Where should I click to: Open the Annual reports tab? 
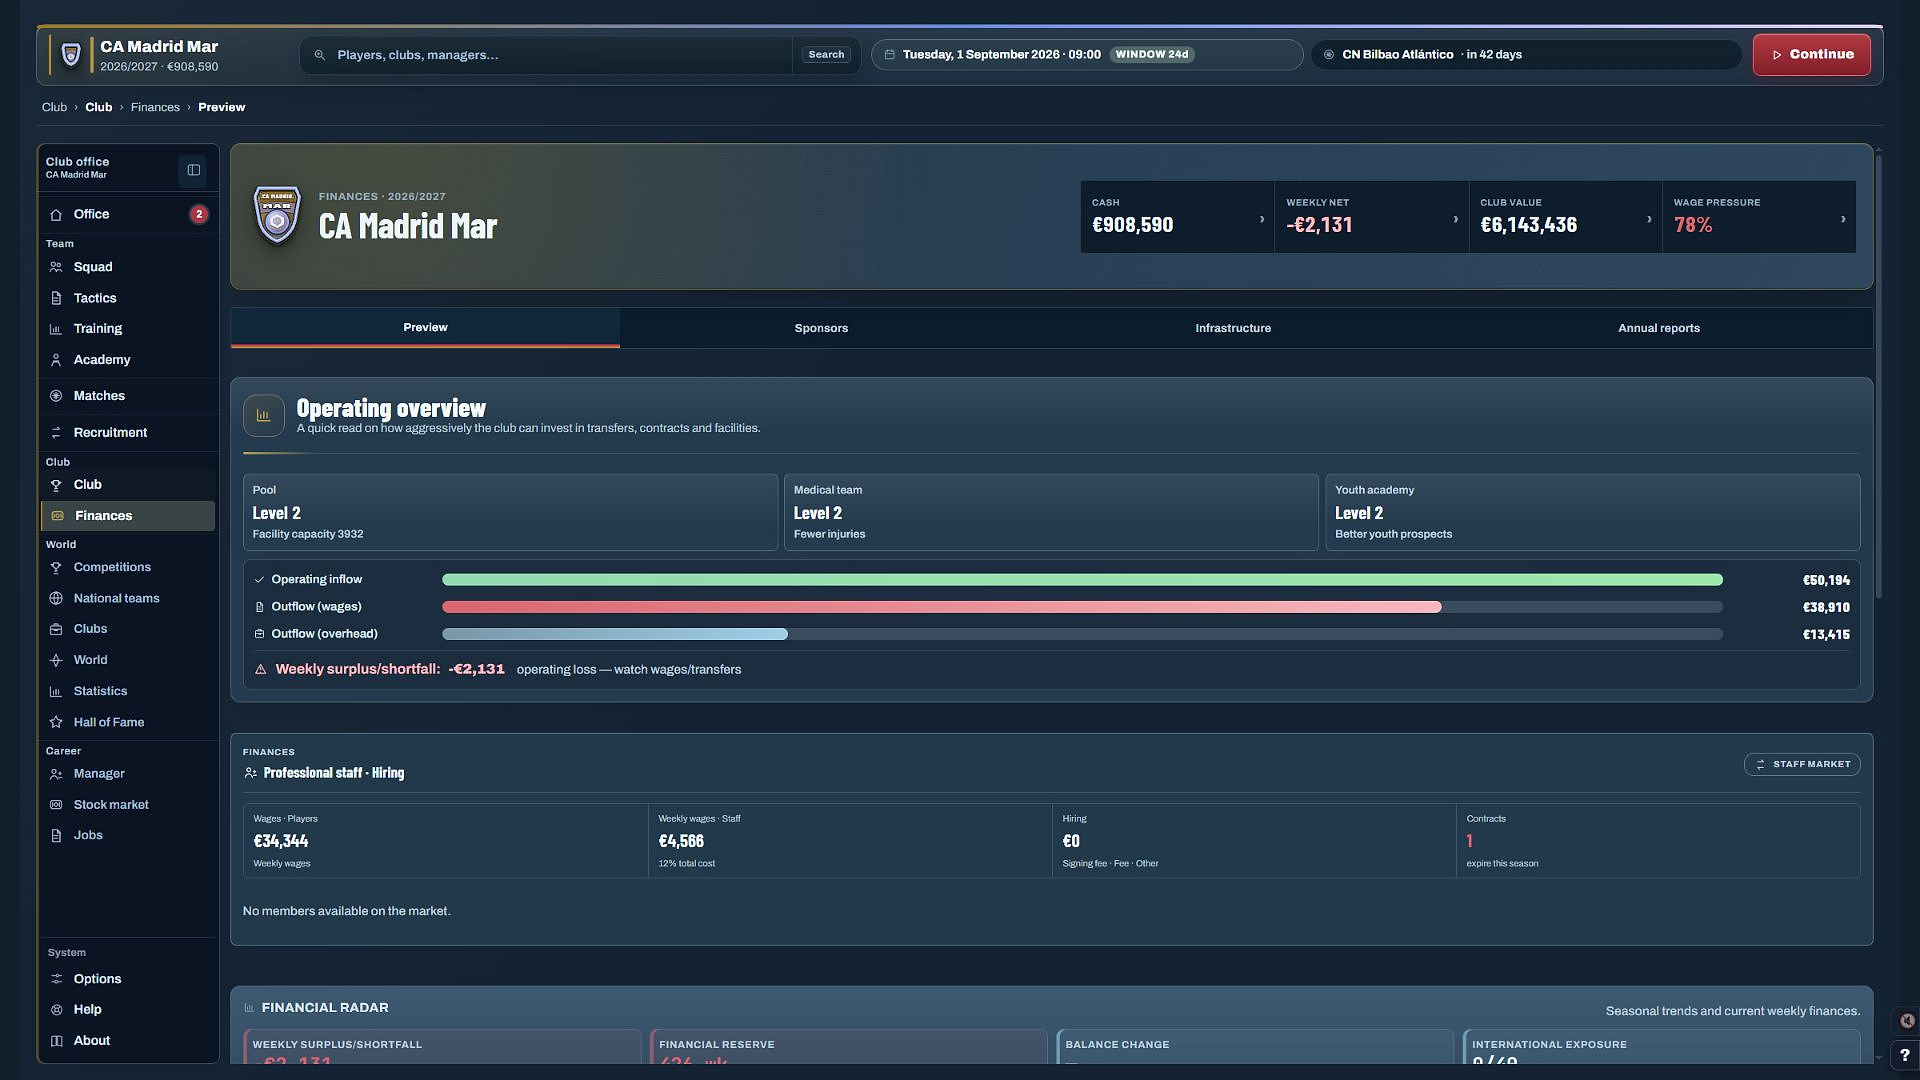point(1659,328)
